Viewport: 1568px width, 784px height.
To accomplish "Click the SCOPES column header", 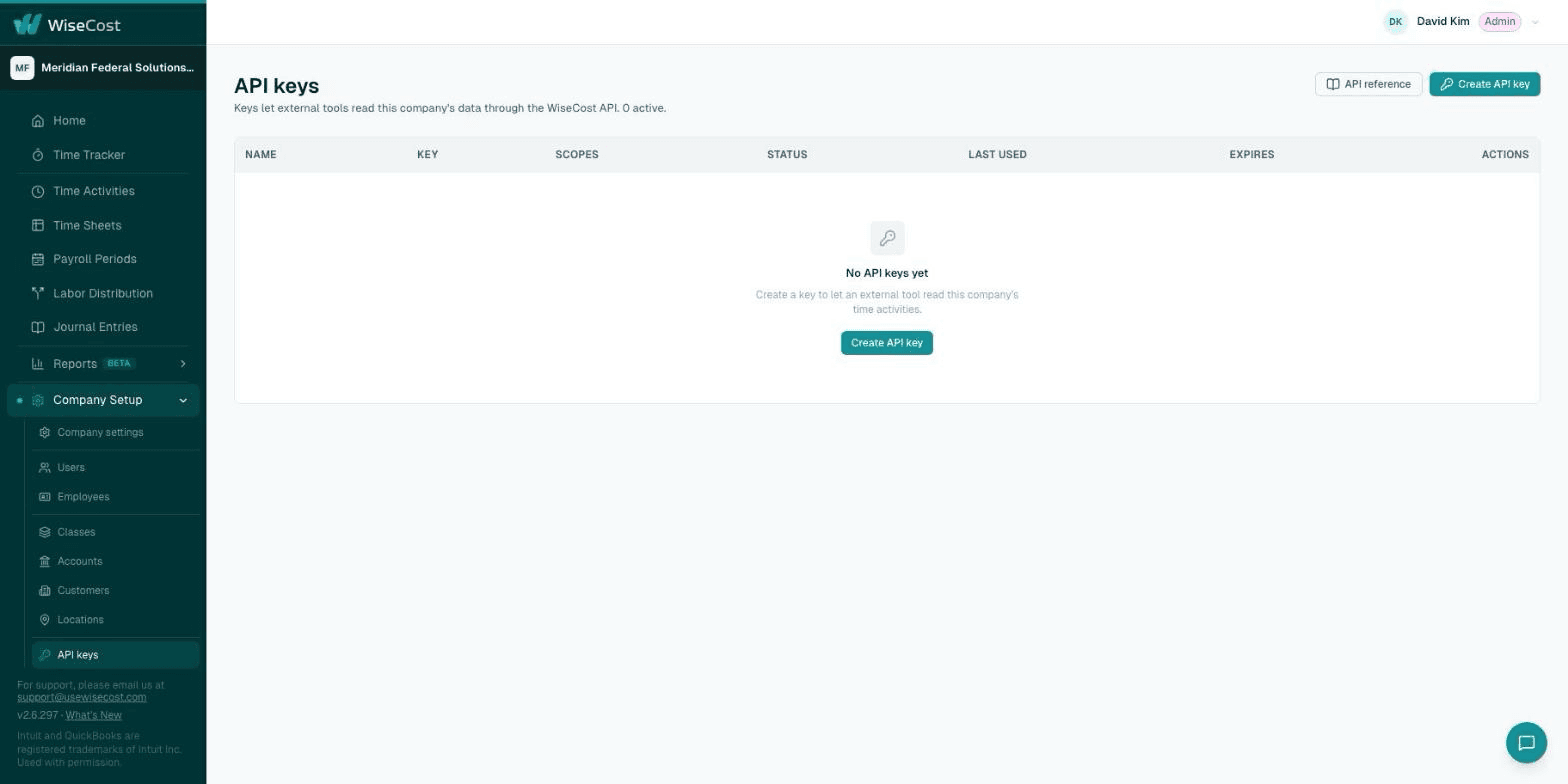I will click(577, 155).
